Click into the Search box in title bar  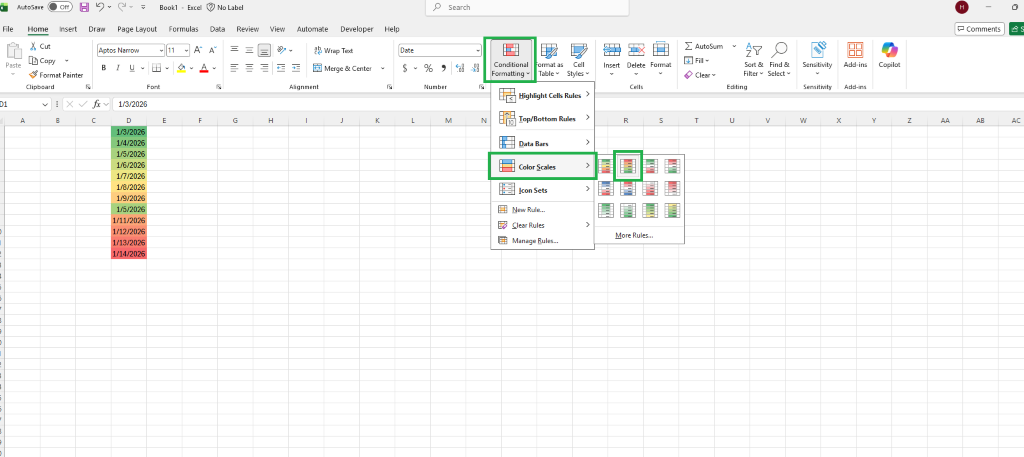click(x=526, y=7)
